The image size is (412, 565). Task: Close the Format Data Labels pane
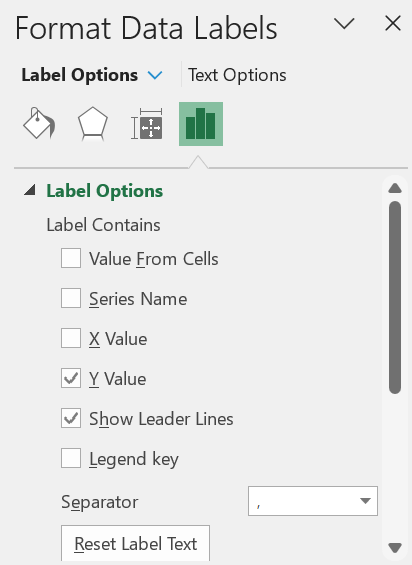click(x=393, y=24)
